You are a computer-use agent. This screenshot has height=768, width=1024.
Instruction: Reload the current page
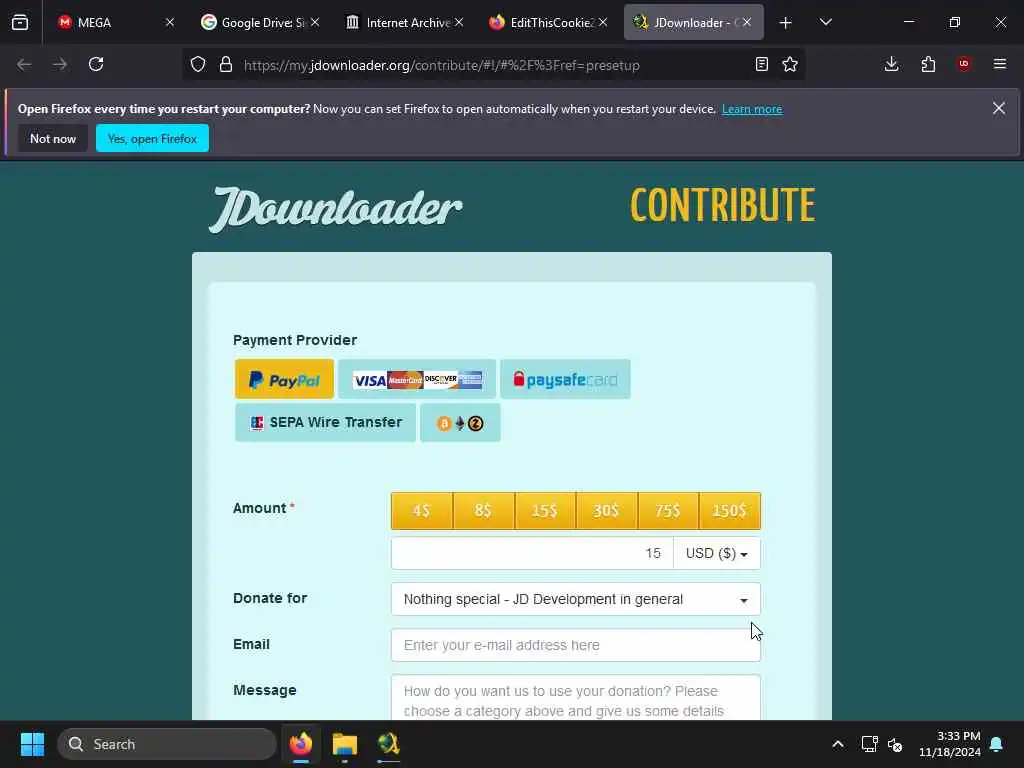coord(96,64)
